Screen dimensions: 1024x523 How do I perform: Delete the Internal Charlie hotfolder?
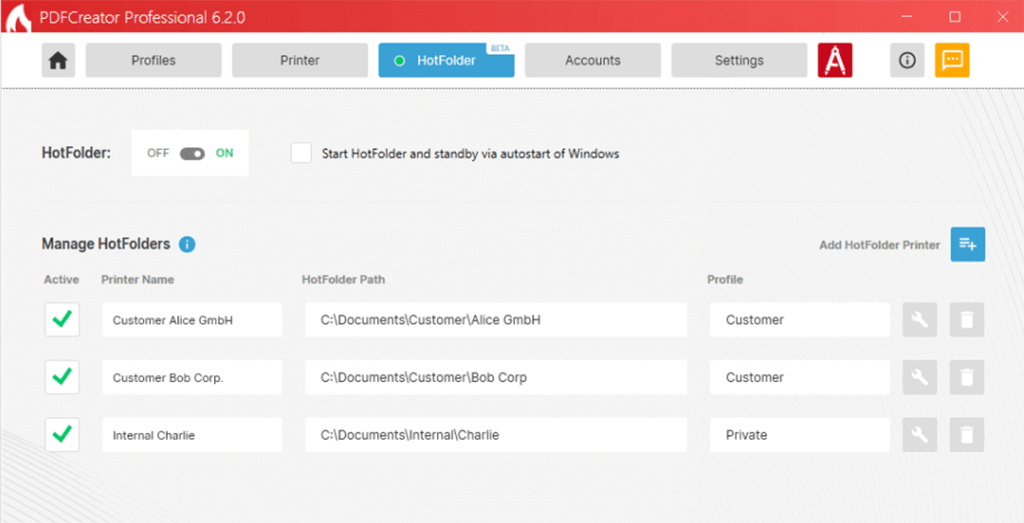pyautogui.click(x=967, y=435)
